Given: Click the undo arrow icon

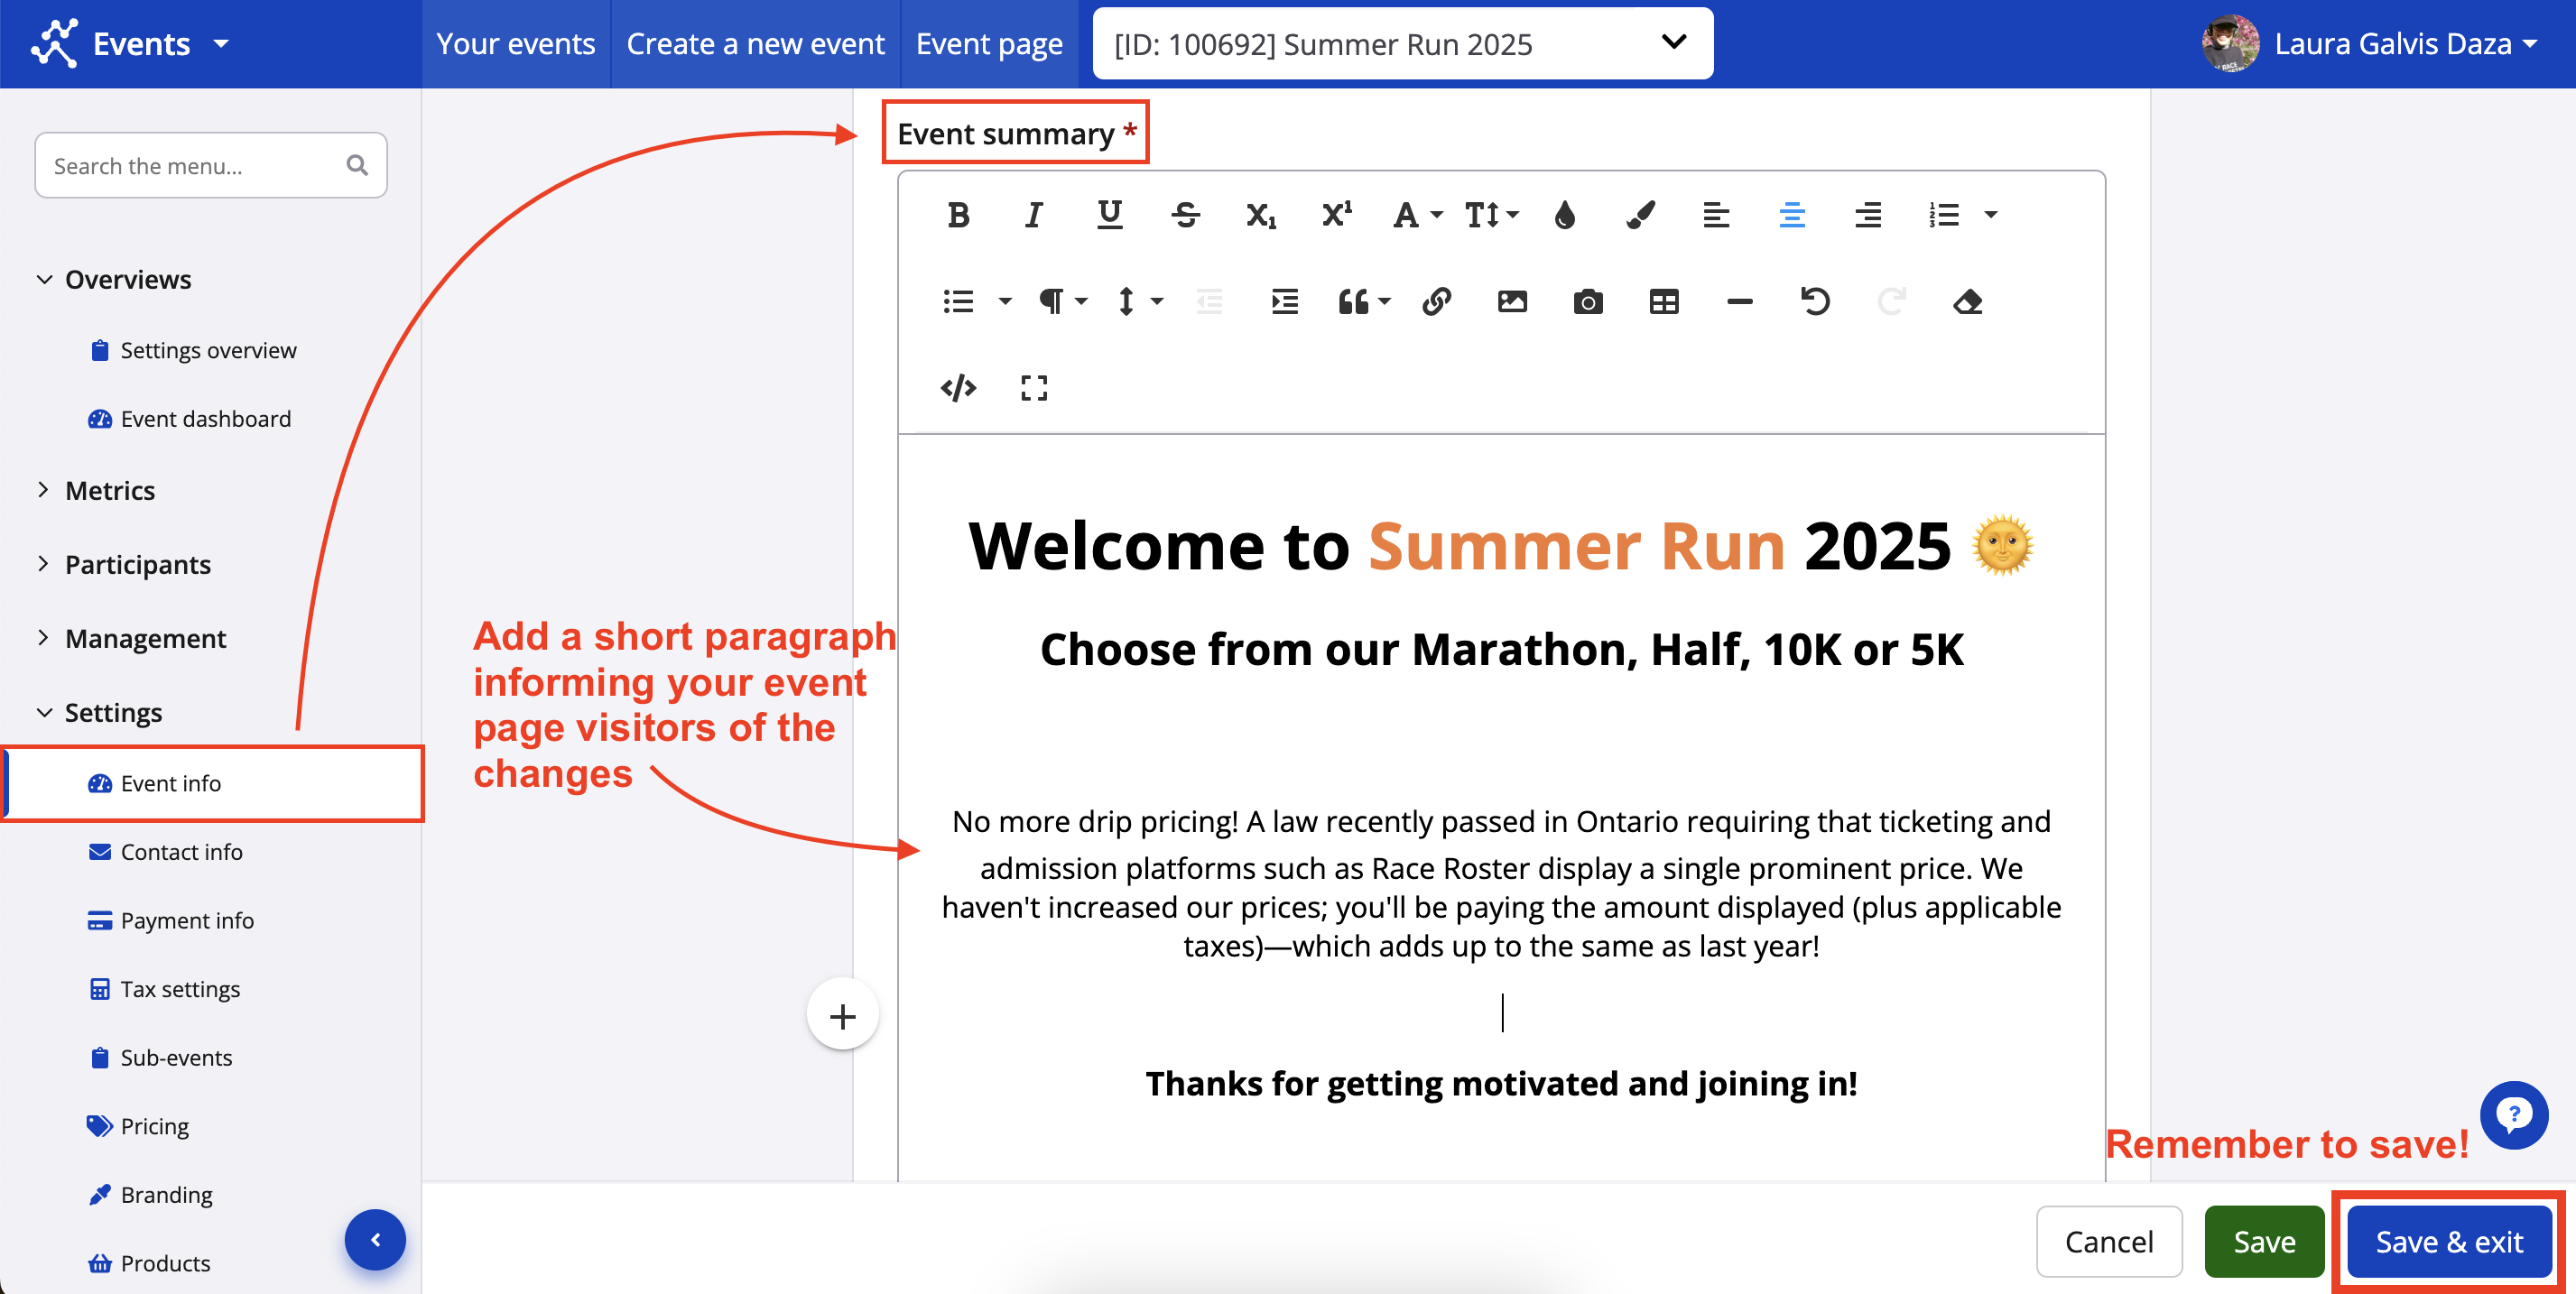Looking at the screenshot, I should tap(1814, 301).
